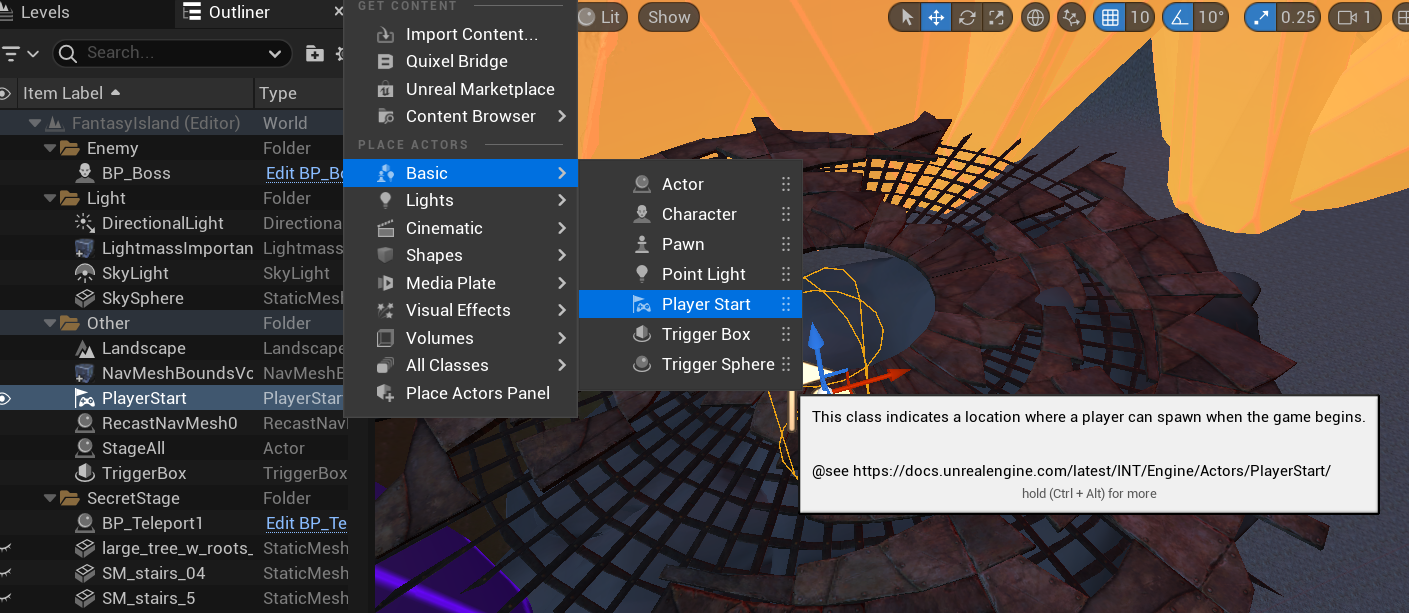
Task: Choose Player Start from the Basic submenu
Action: [x=706, y=304]
